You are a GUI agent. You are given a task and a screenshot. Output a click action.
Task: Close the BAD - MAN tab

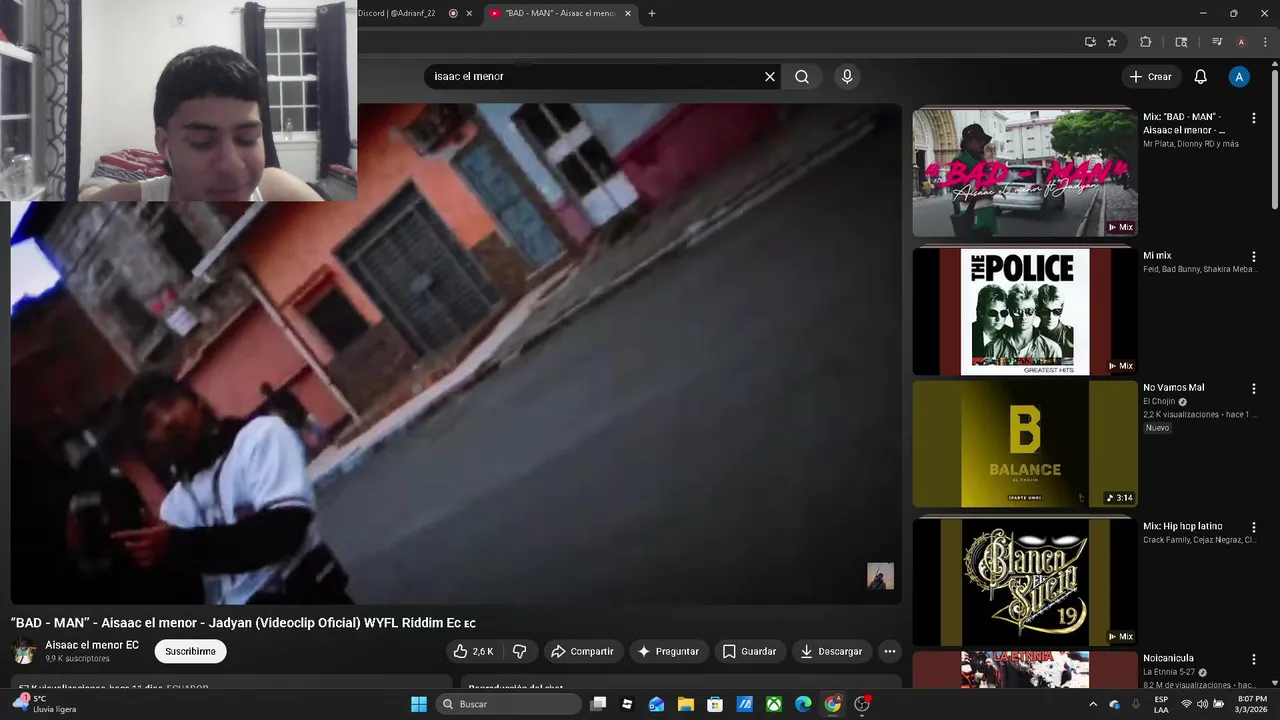coord(628,13)
